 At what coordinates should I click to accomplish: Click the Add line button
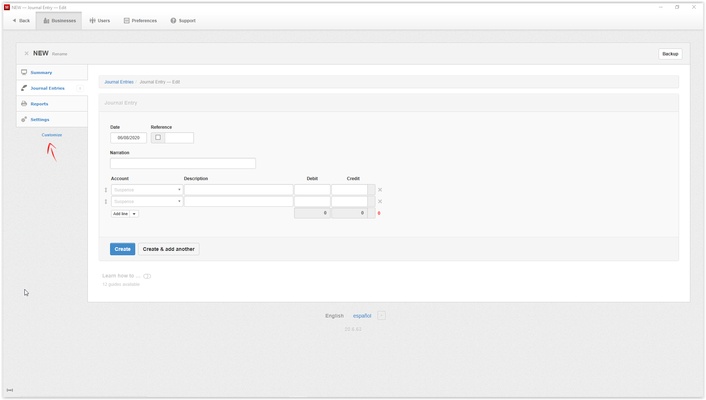pos(120,214)
